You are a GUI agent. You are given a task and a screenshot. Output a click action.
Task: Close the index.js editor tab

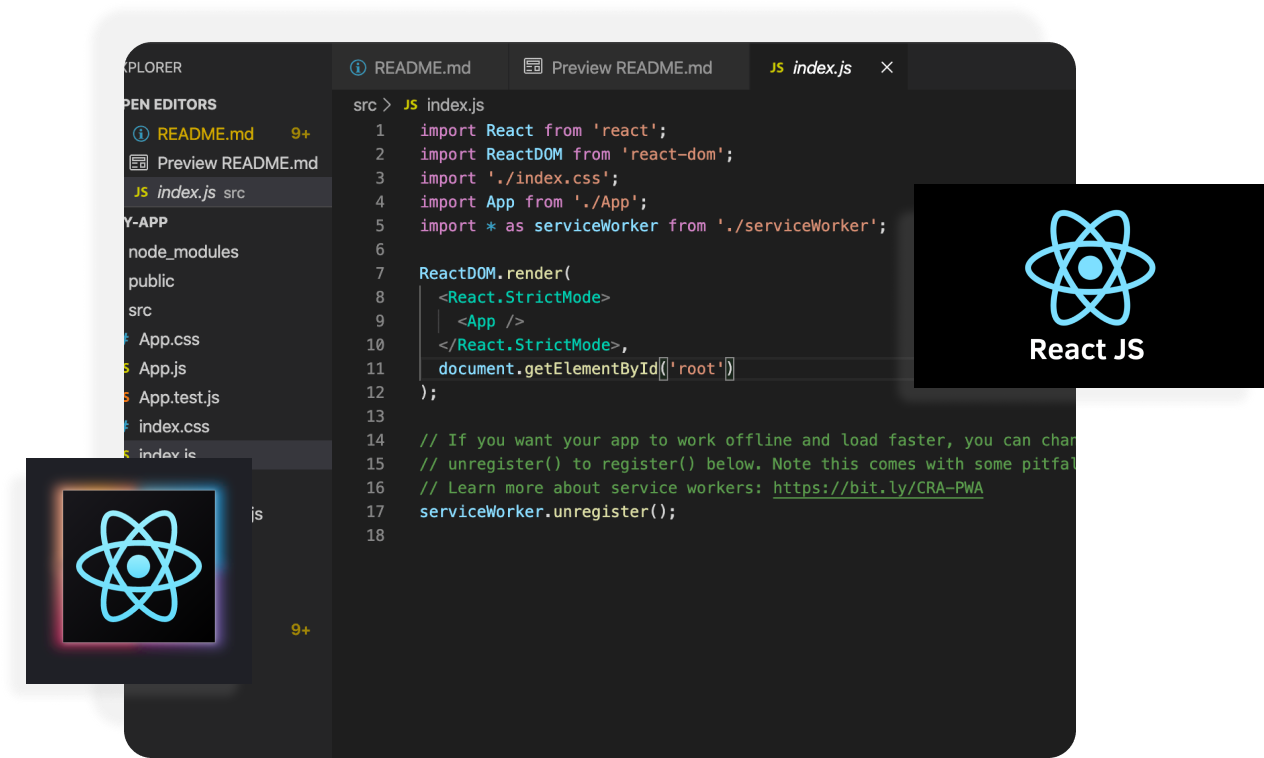(886, 67)
